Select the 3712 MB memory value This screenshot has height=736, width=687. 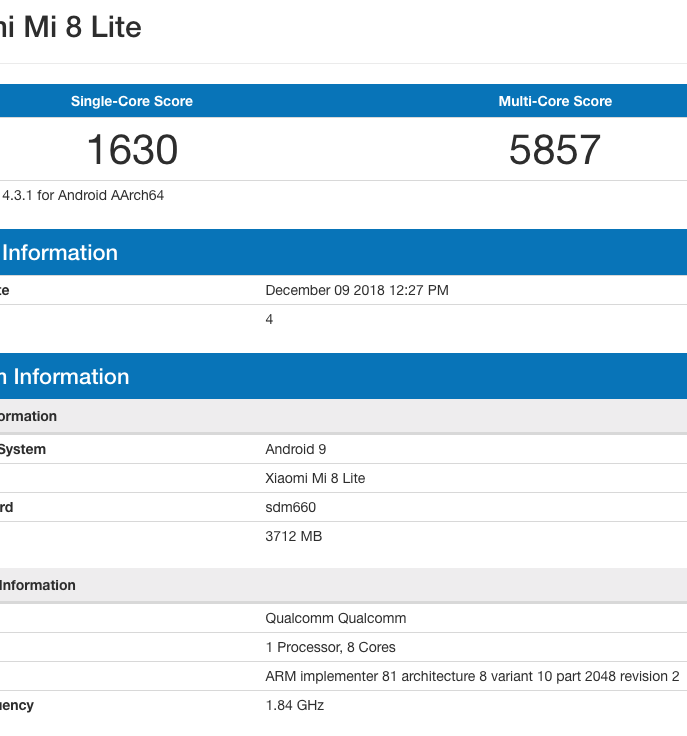pos(293,536)
